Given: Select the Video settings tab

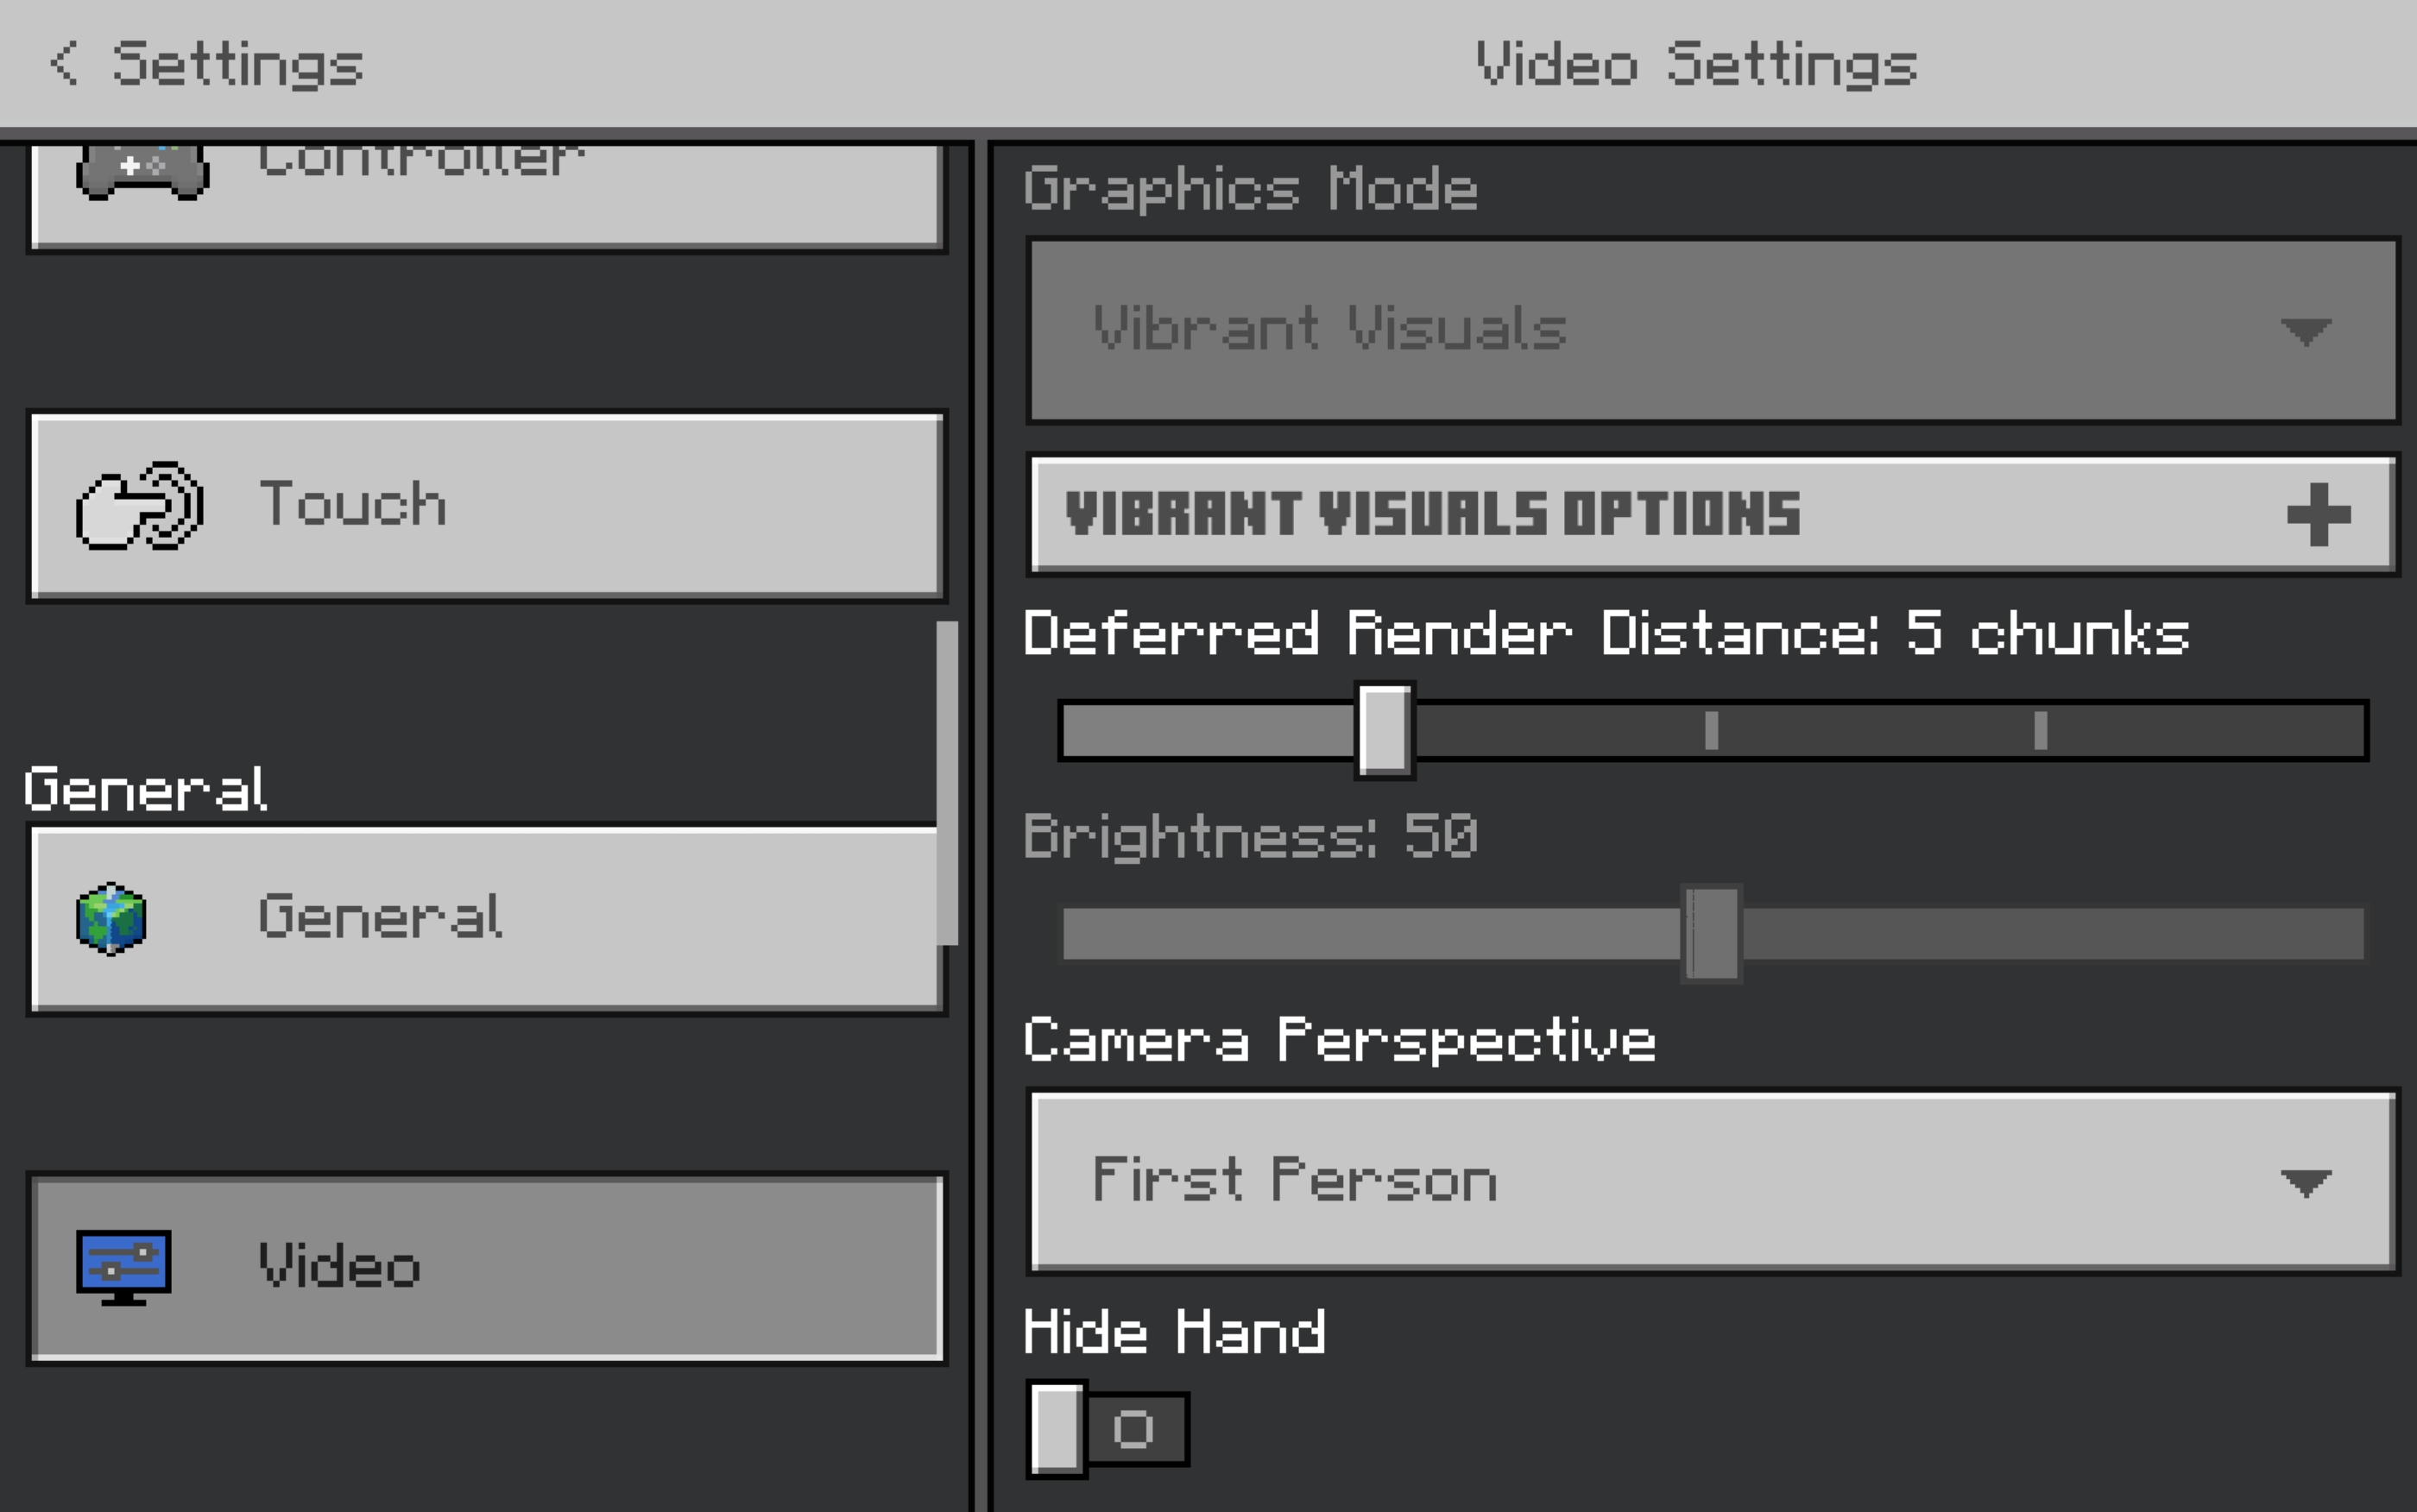Looking at the screenshot, I should [487, 1267].
